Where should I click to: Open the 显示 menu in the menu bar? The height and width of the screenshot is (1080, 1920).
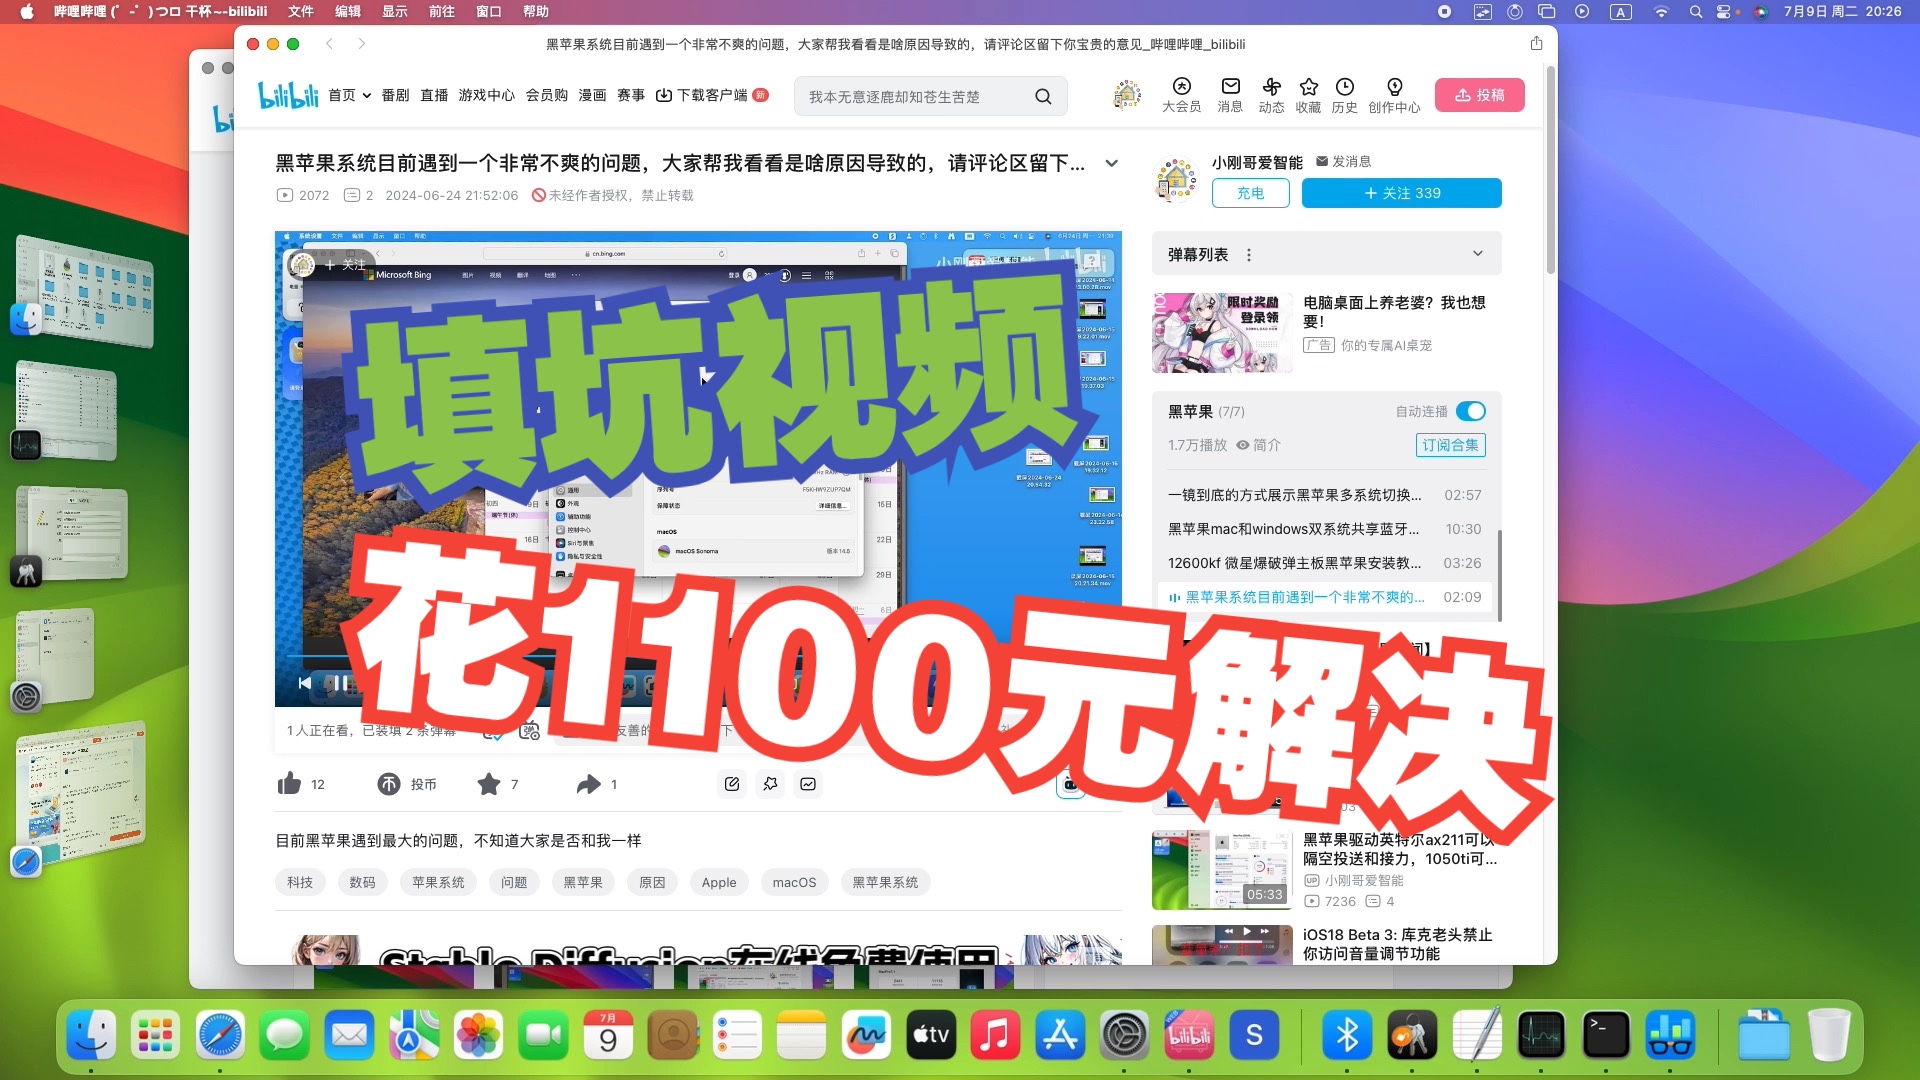tap(394, 11)
